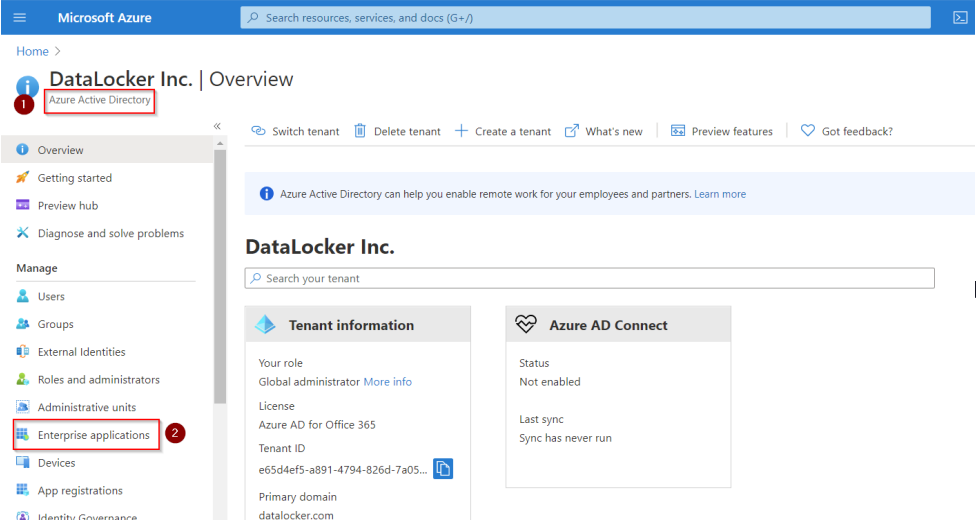Screen dimensions: 976x525
Task: Click the Azure AD Connect heartbeat icon
Action: pos(526,324)
